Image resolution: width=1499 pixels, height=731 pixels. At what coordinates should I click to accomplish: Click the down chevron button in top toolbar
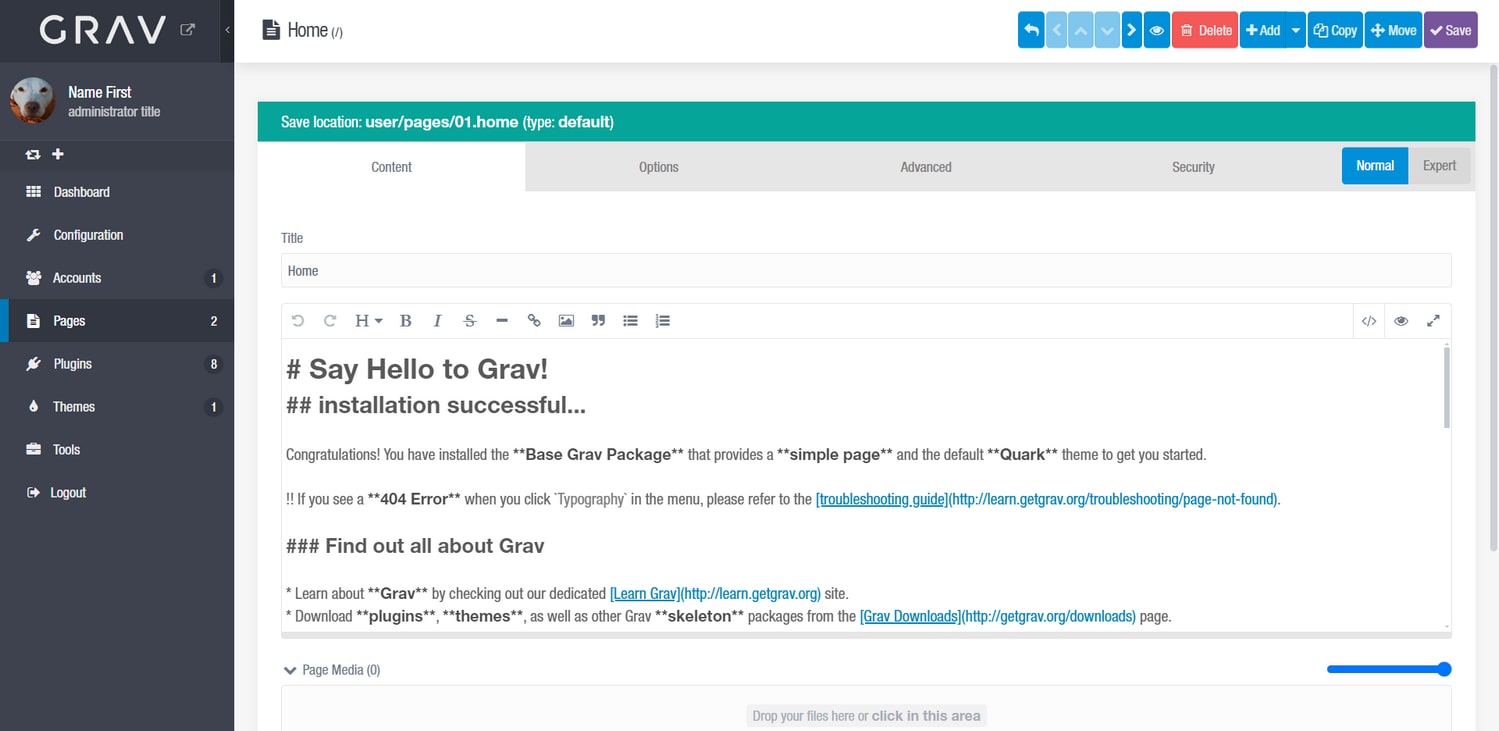(x=1107, y=30)
